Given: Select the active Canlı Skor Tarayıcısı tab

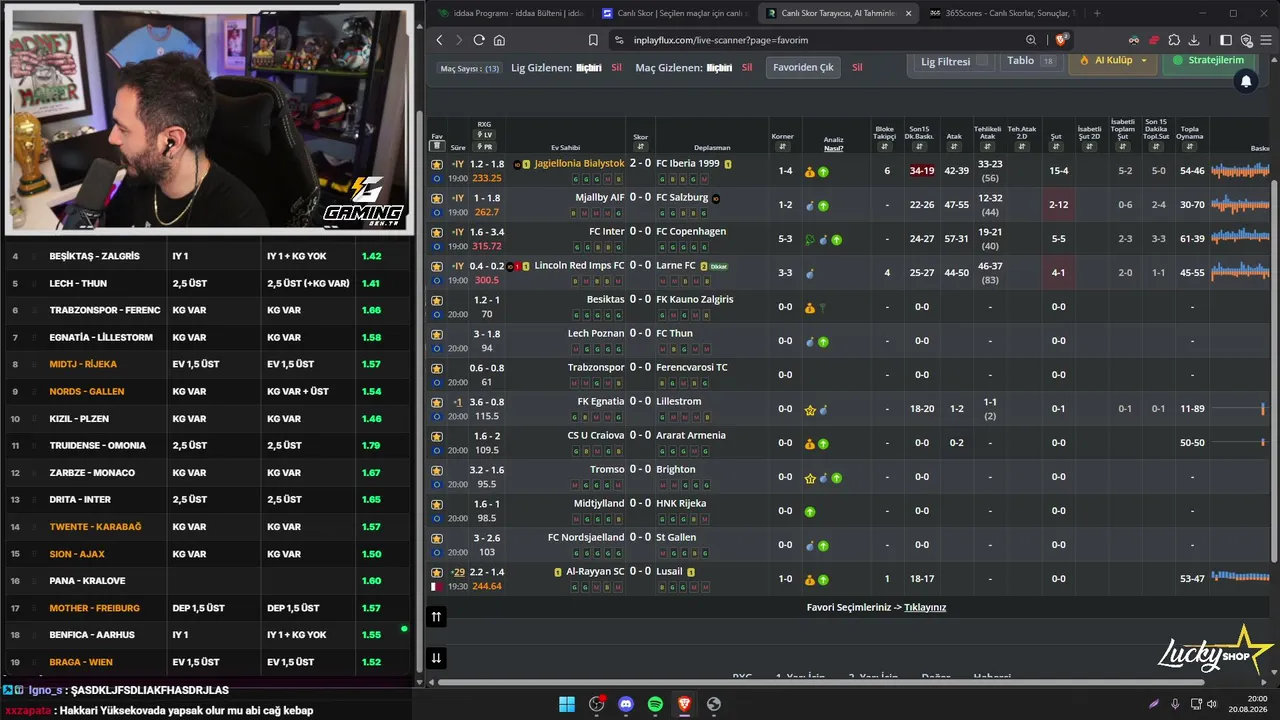Looking at the screenshot, I should coord(838,13).
